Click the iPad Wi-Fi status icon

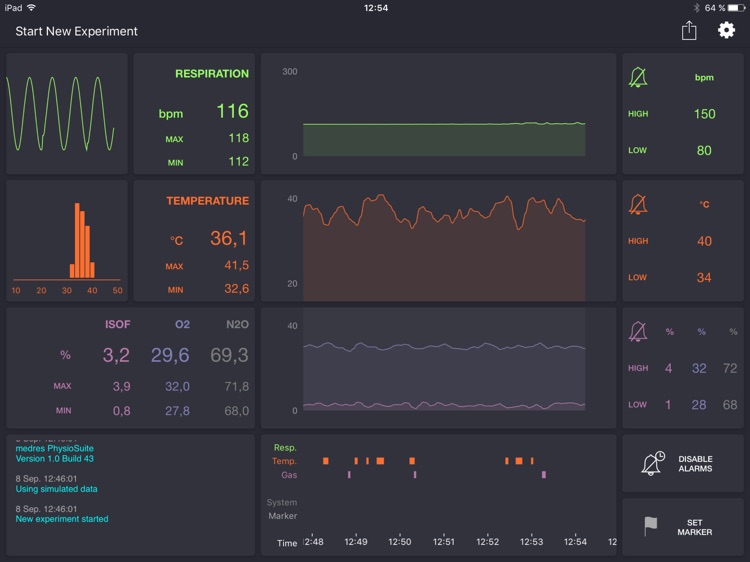[32, 7]
